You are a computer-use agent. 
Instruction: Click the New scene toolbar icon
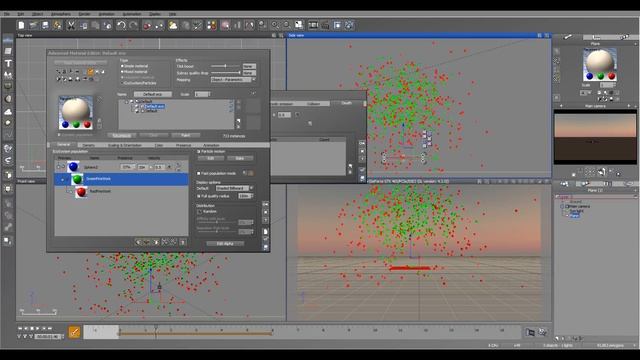[22, 25]
